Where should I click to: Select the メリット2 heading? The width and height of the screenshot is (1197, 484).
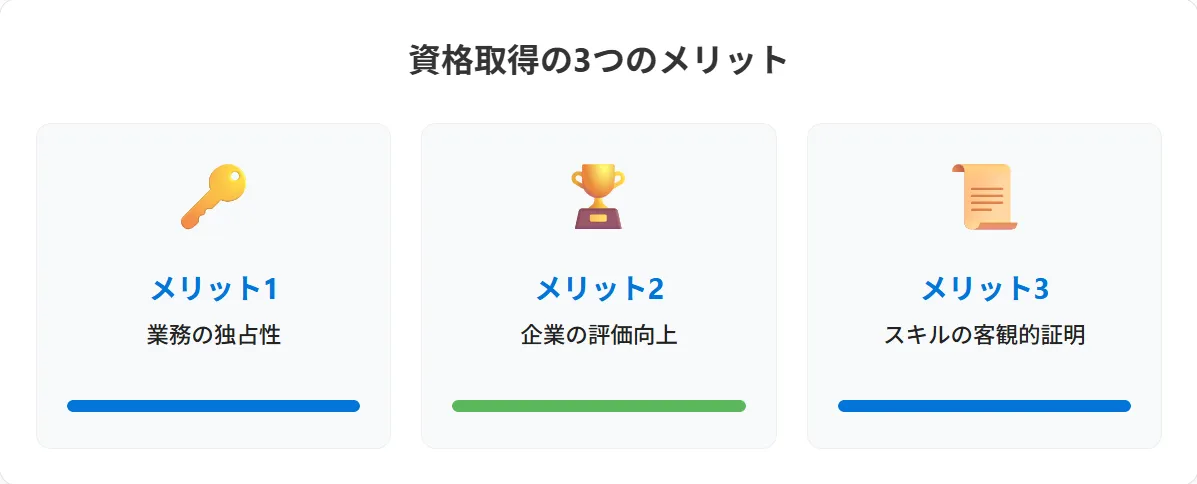click(599, 289)
